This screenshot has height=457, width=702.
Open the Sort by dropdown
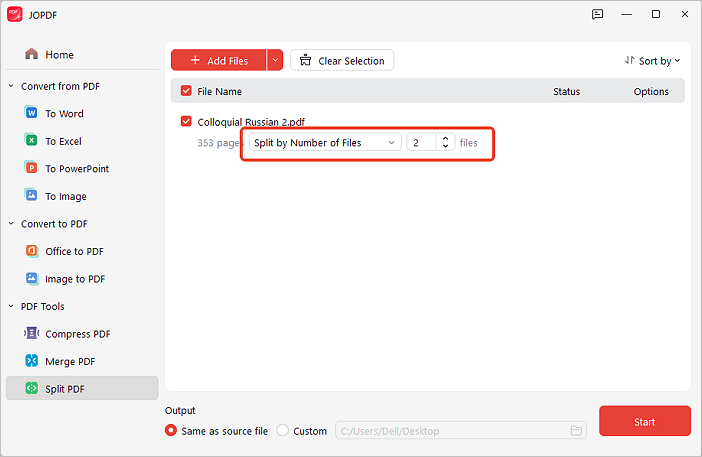click(x=652, y=61)
